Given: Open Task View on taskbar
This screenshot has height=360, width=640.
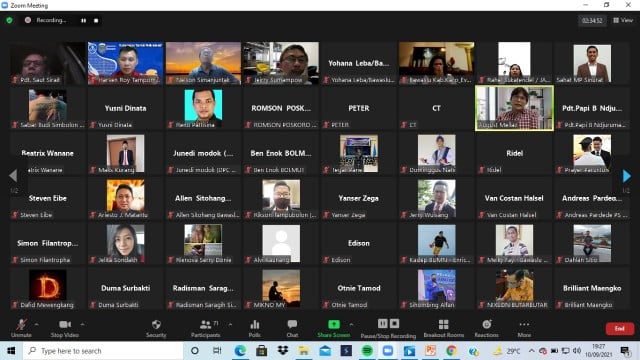Looking at the screenshot, I should tap(217, 351).
